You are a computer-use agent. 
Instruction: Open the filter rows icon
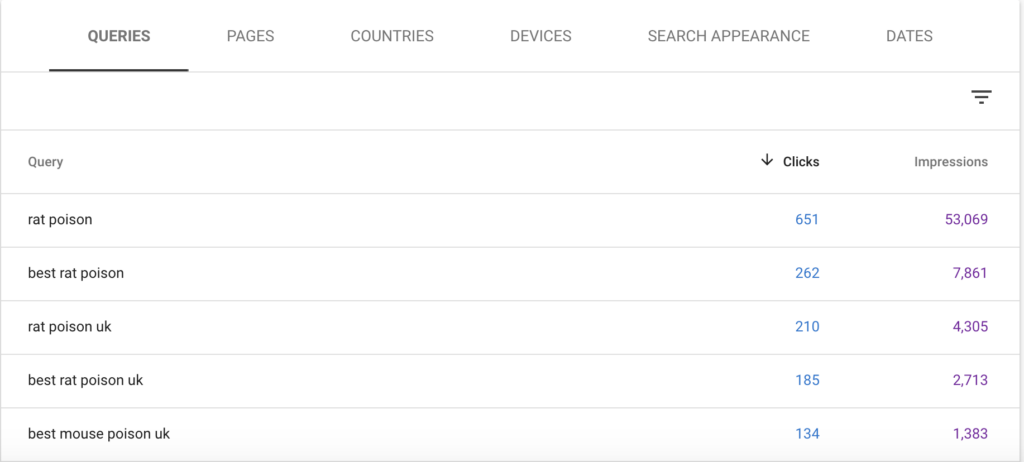pos(981,97)
